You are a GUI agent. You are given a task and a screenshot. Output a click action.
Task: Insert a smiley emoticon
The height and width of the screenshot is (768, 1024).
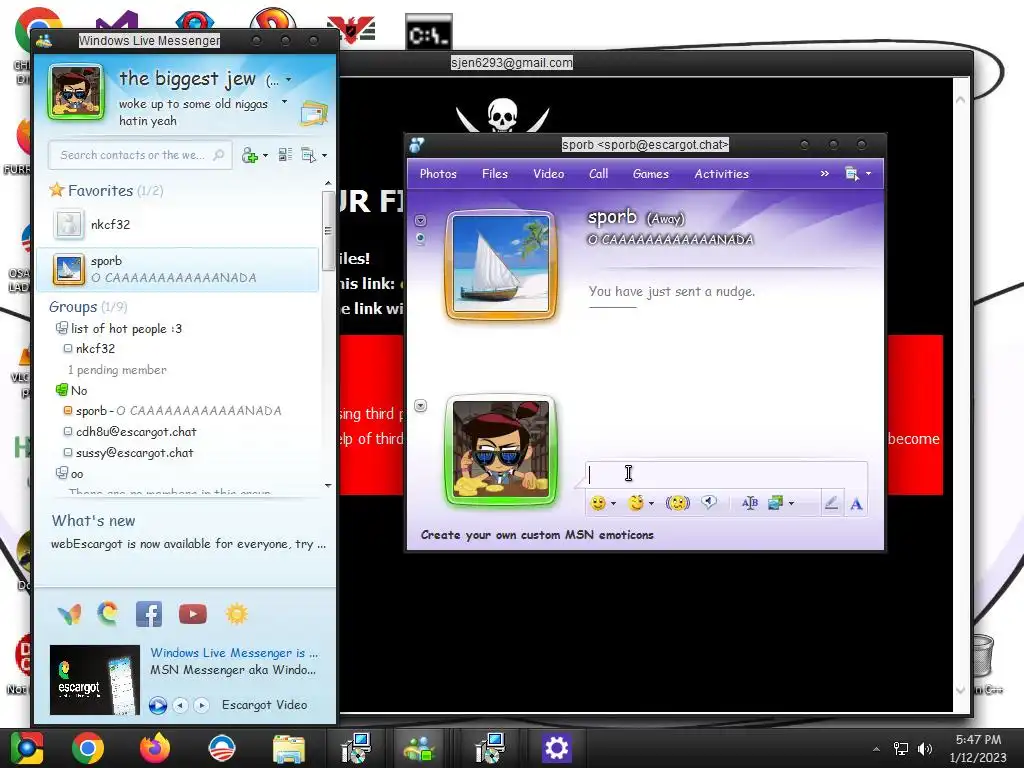click(597, 503)
